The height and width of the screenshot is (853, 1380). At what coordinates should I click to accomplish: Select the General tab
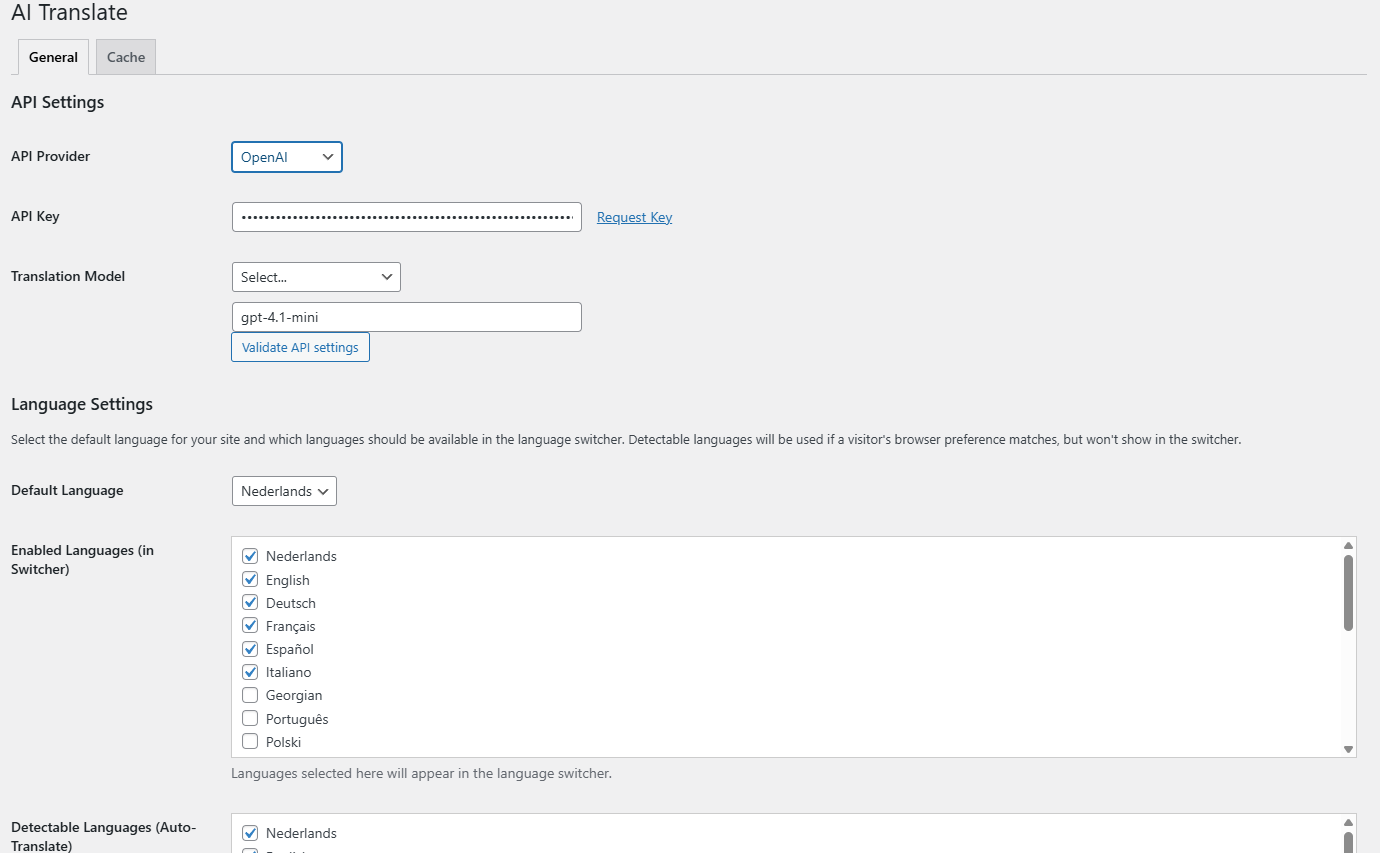pos(53,57)
